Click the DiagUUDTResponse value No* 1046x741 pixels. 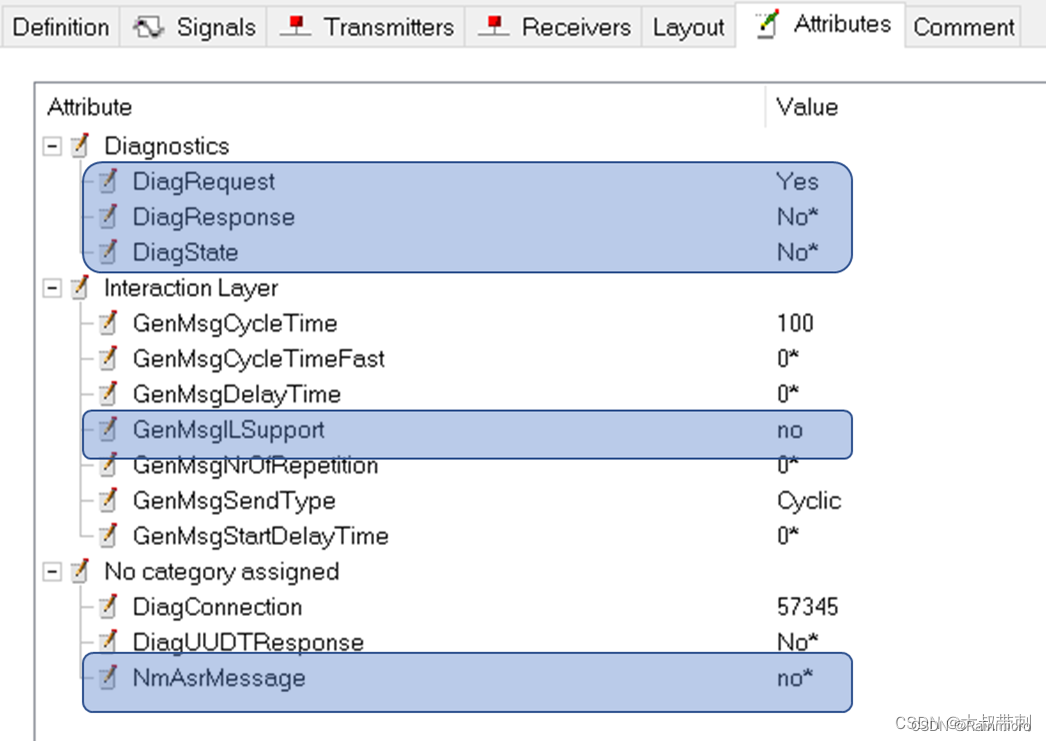[797, 642]
